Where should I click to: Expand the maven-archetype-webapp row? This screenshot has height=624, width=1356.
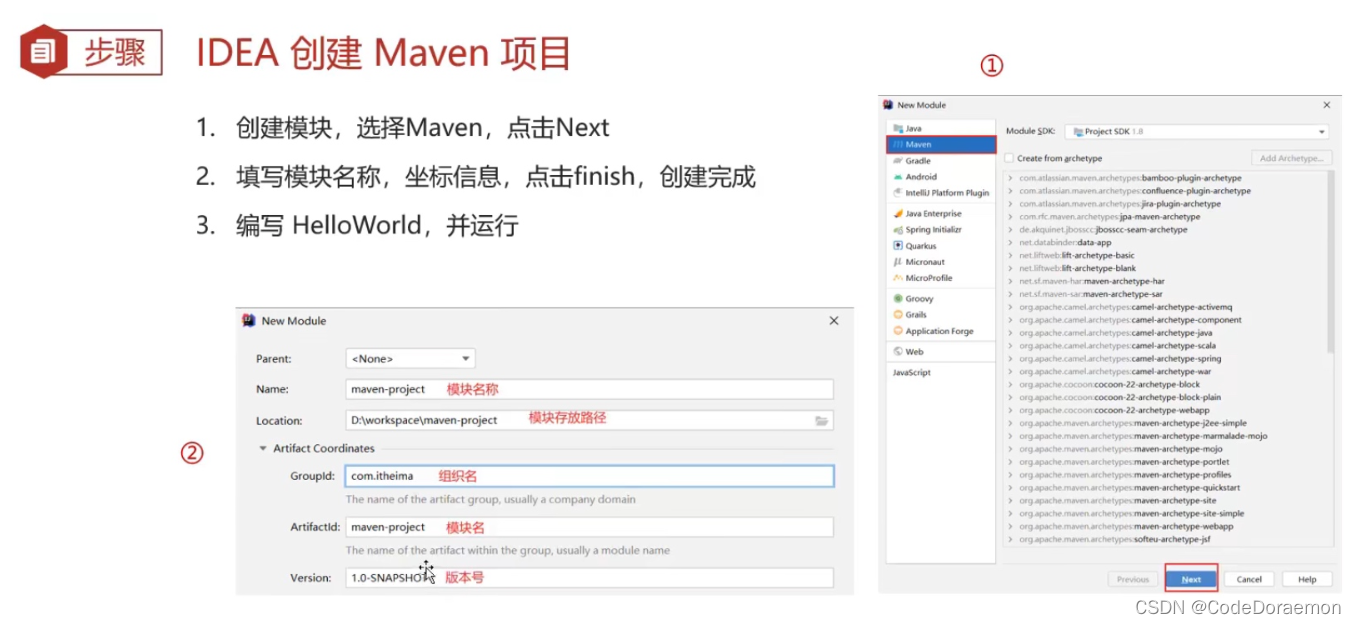coord(1010,527)
